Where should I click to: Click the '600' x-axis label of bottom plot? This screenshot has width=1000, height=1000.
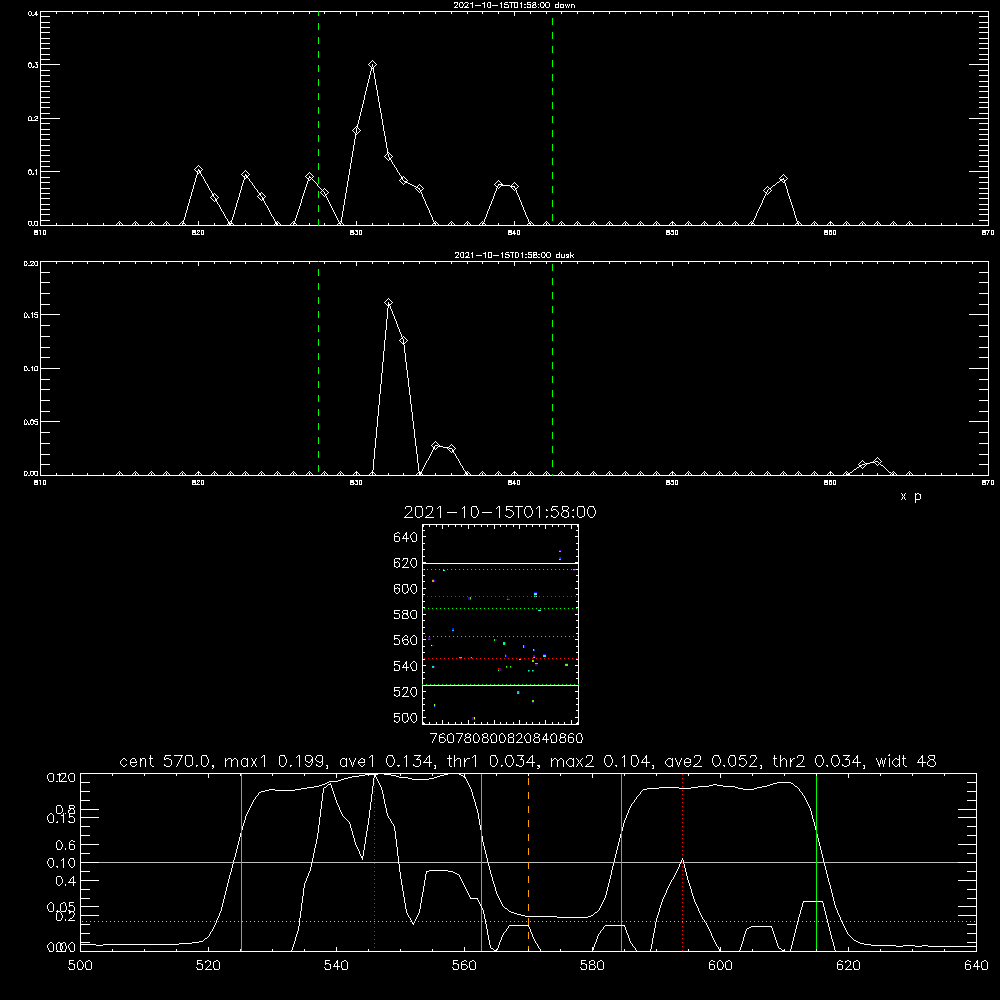click(x=720, y=966)
